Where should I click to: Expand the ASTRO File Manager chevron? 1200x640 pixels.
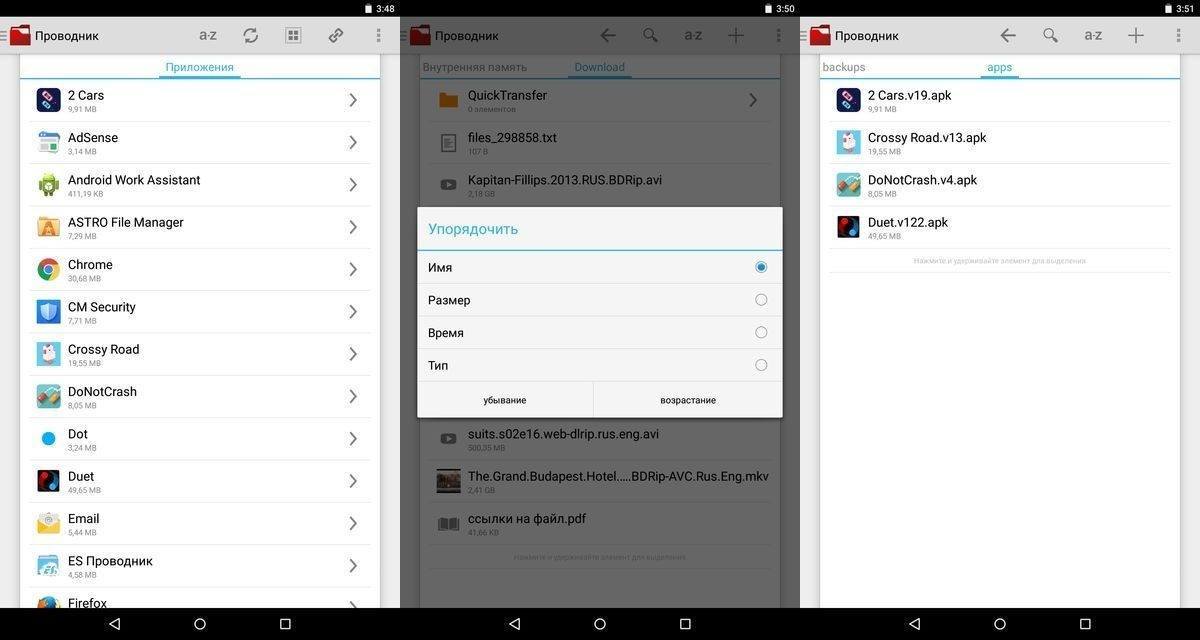pyautogui.click(x=353, y=227)
